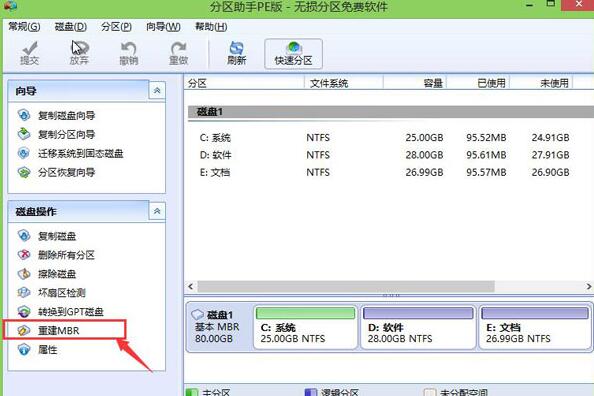This screenshot has width=594, height=396.
Task: Open the 复制磁盘向导 link text
Action: tap(66, 115)
